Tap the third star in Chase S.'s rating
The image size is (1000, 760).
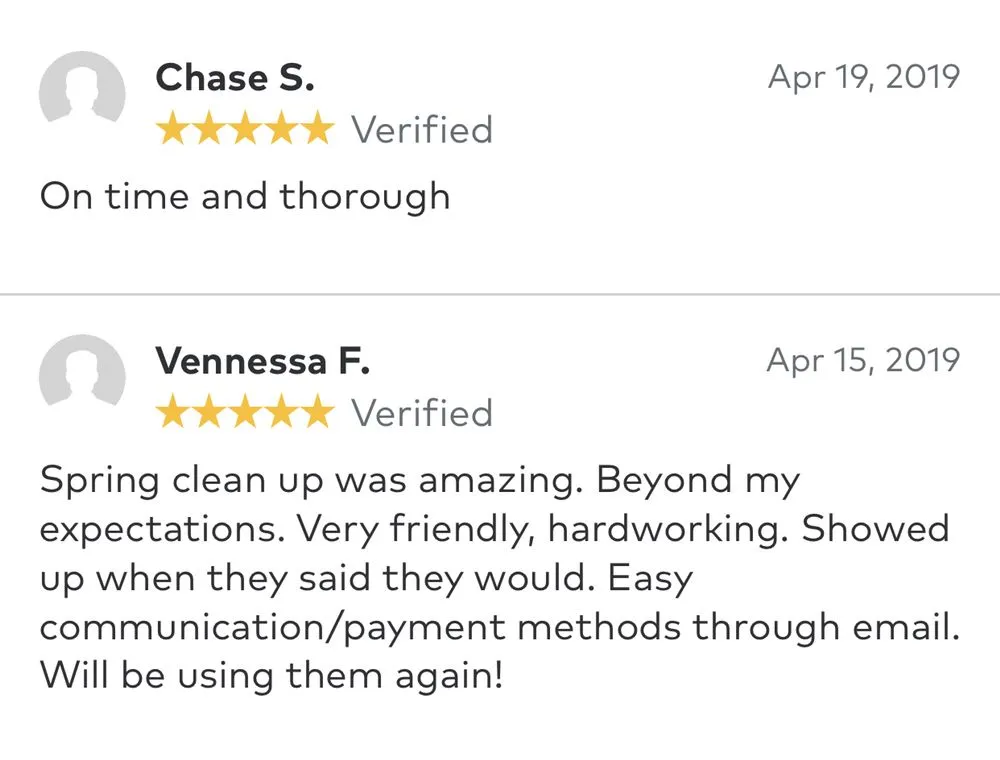click(x=245, y=130)
